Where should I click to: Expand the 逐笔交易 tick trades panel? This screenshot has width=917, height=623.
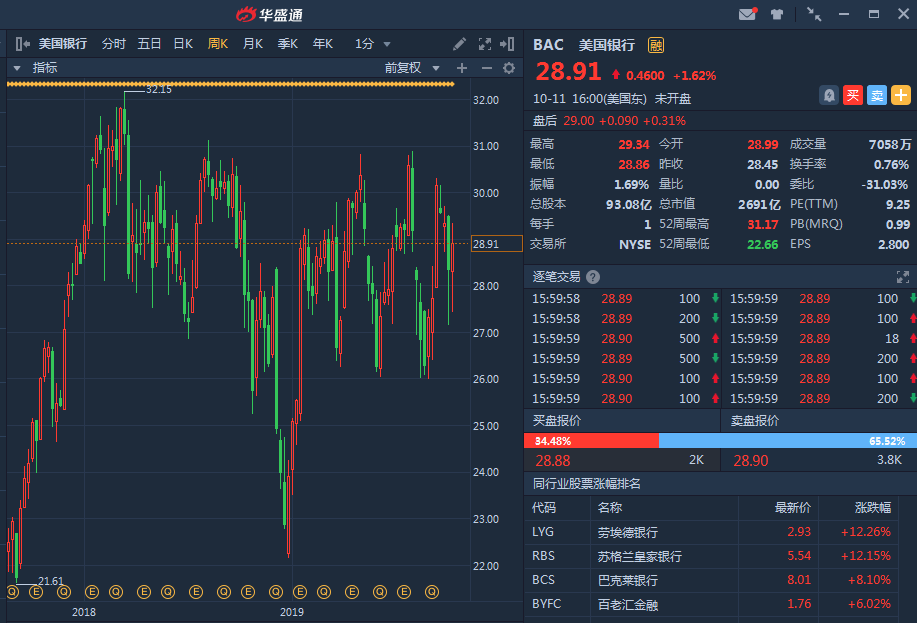point(903,277)
